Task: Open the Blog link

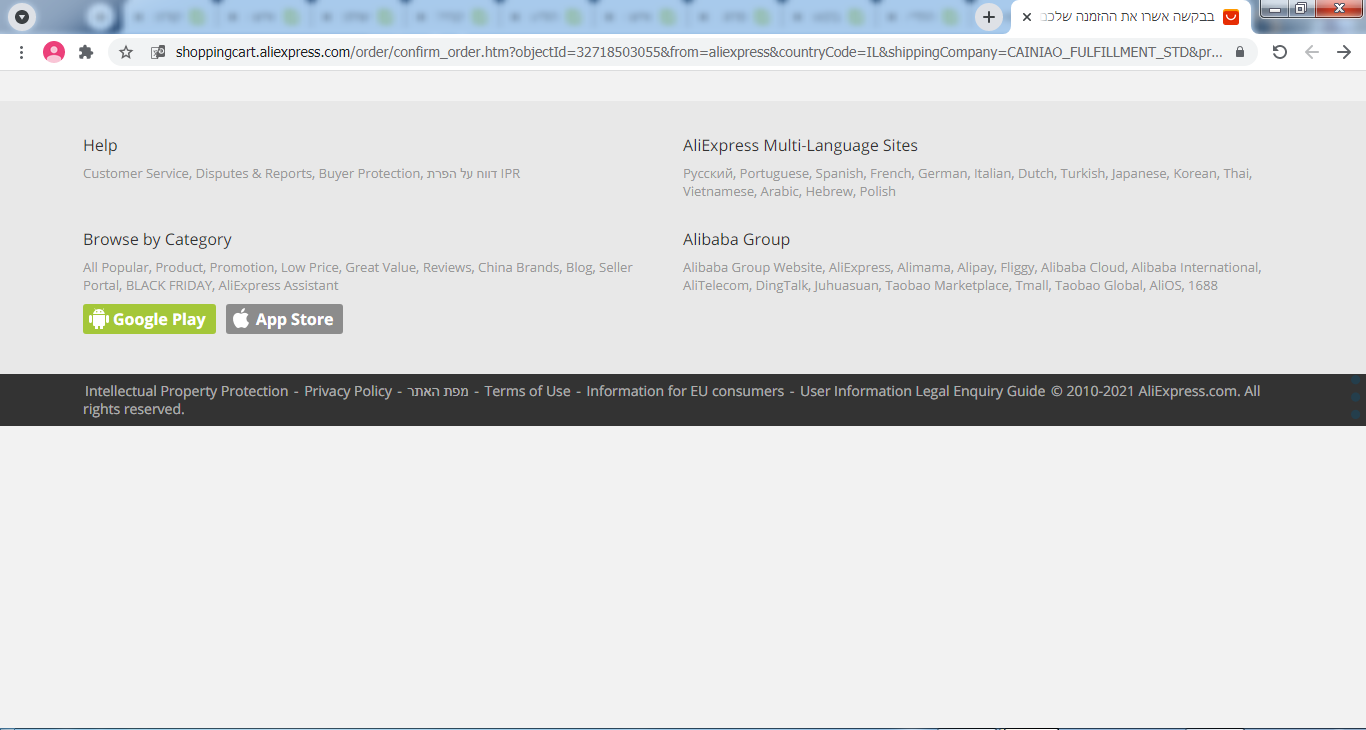Action: click(579, 267)
